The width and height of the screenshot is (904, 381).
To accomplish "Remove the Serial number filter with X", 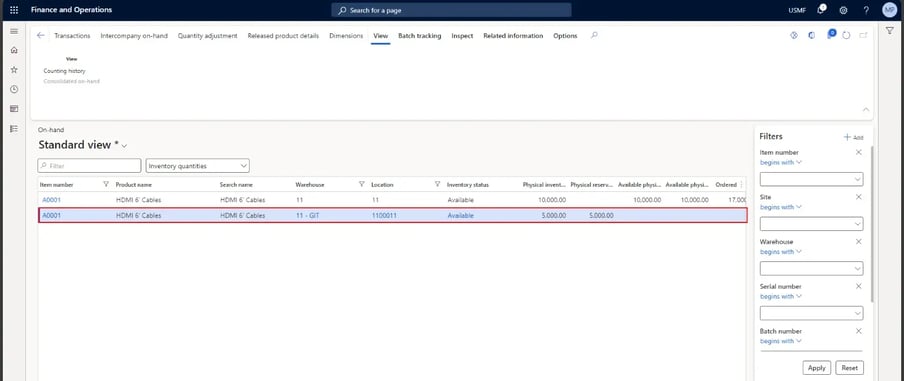I will point(858,286).
